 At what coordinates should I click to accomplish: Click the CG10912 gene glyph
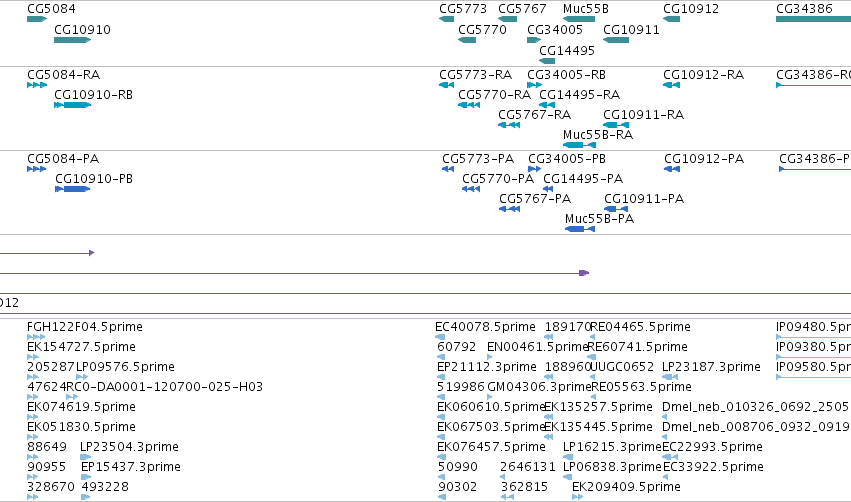coord(671,19)
